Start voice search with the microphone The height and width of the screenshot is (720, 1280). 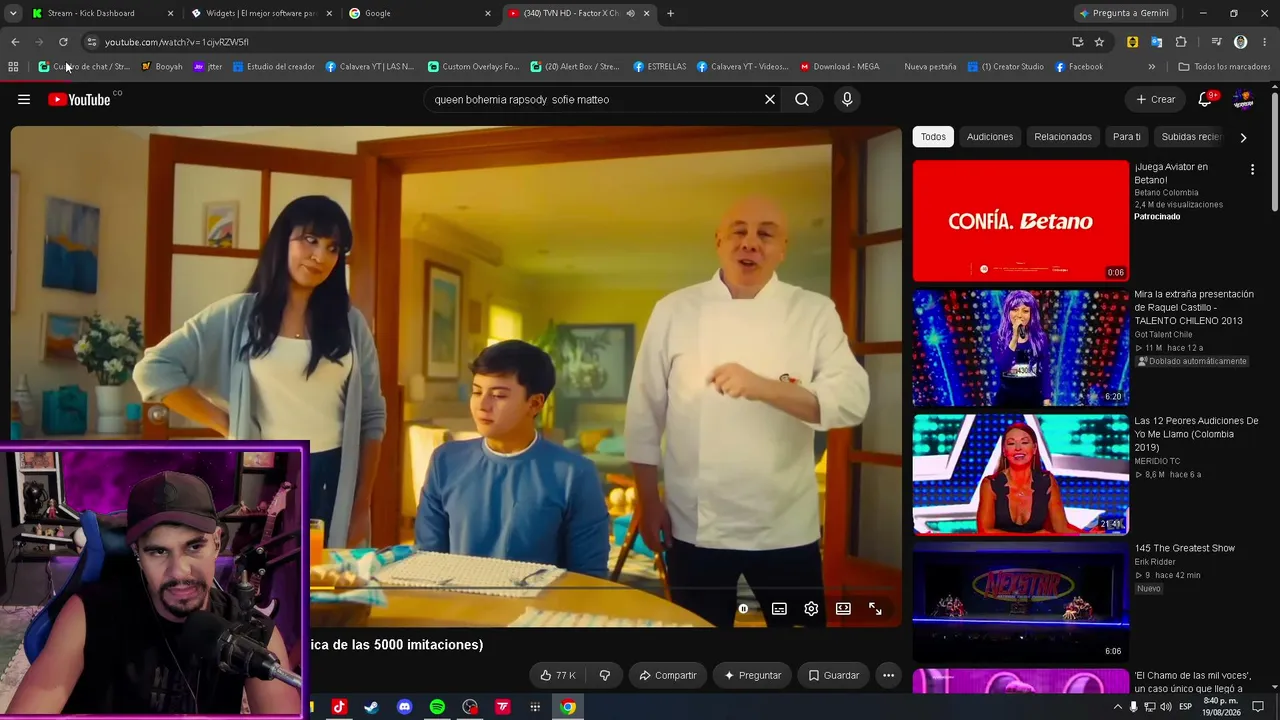[x=847, y=99]
